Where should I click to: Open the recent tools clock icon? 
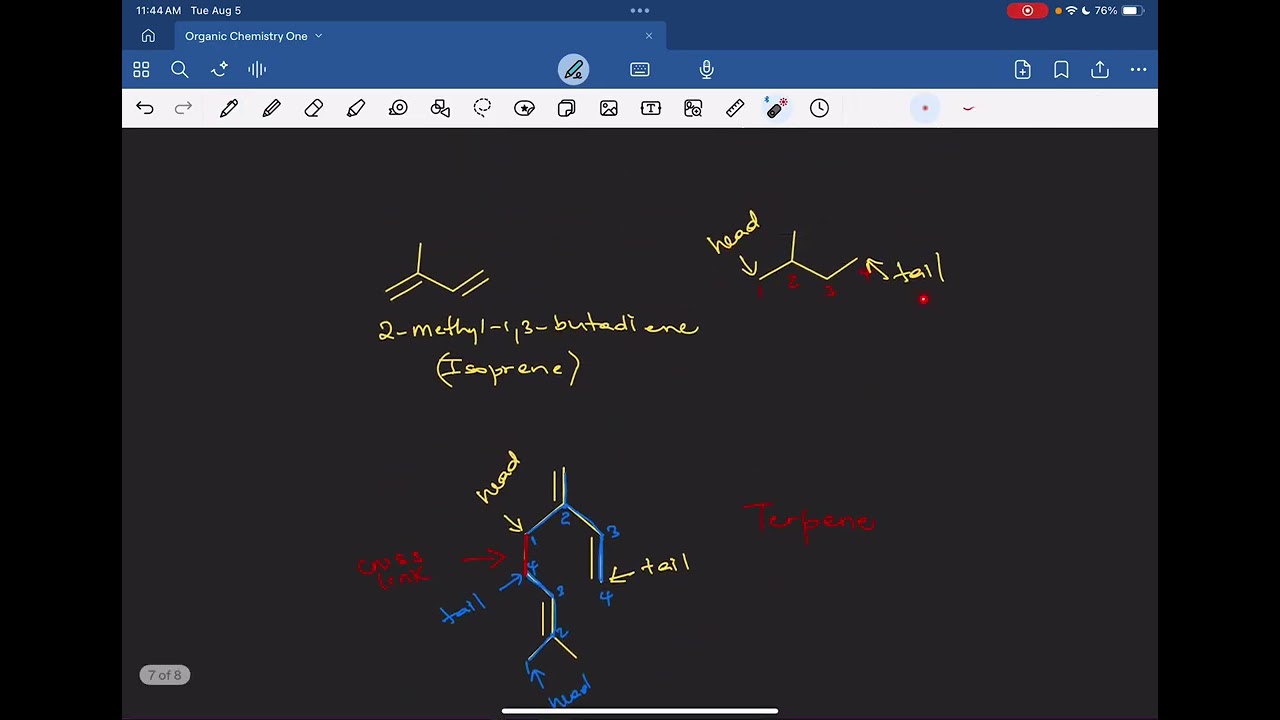click(819, 108)
